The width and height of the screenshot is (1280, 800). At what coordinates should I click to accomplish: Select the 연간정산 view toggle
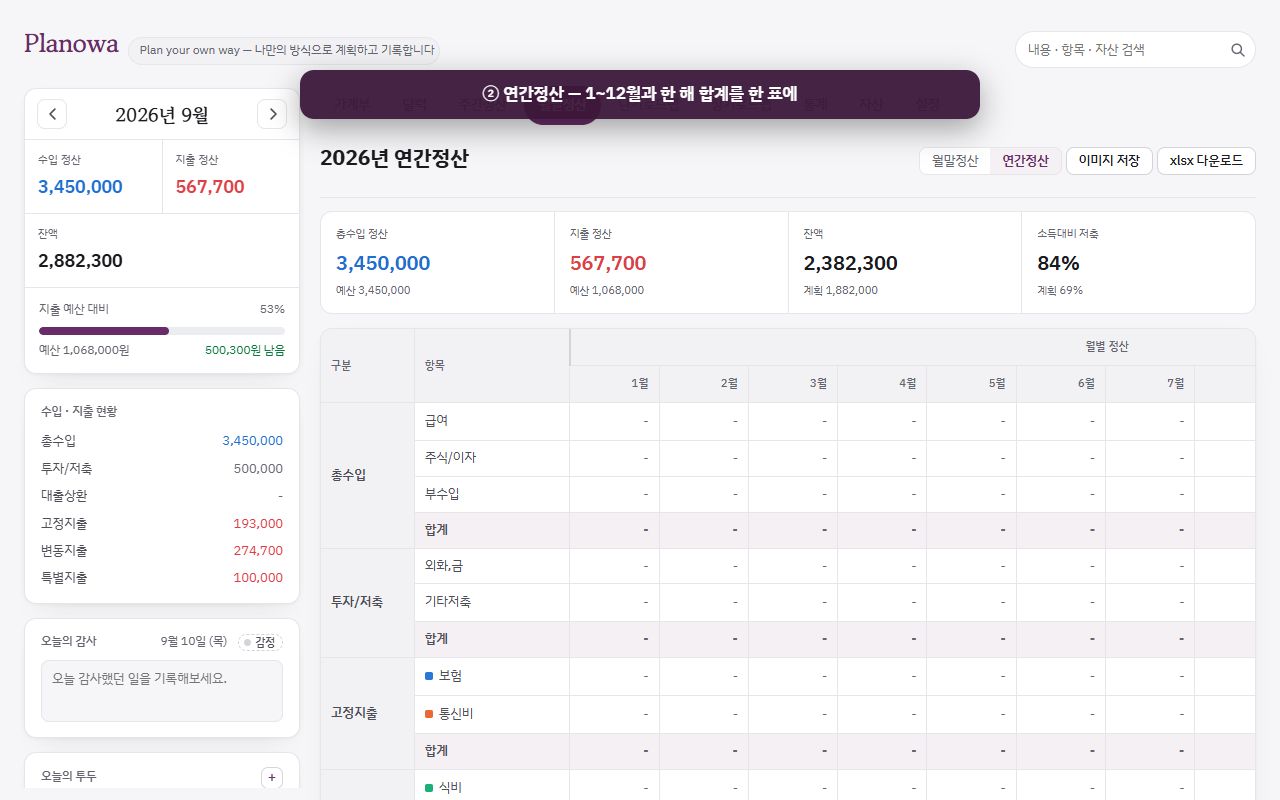1025,161
